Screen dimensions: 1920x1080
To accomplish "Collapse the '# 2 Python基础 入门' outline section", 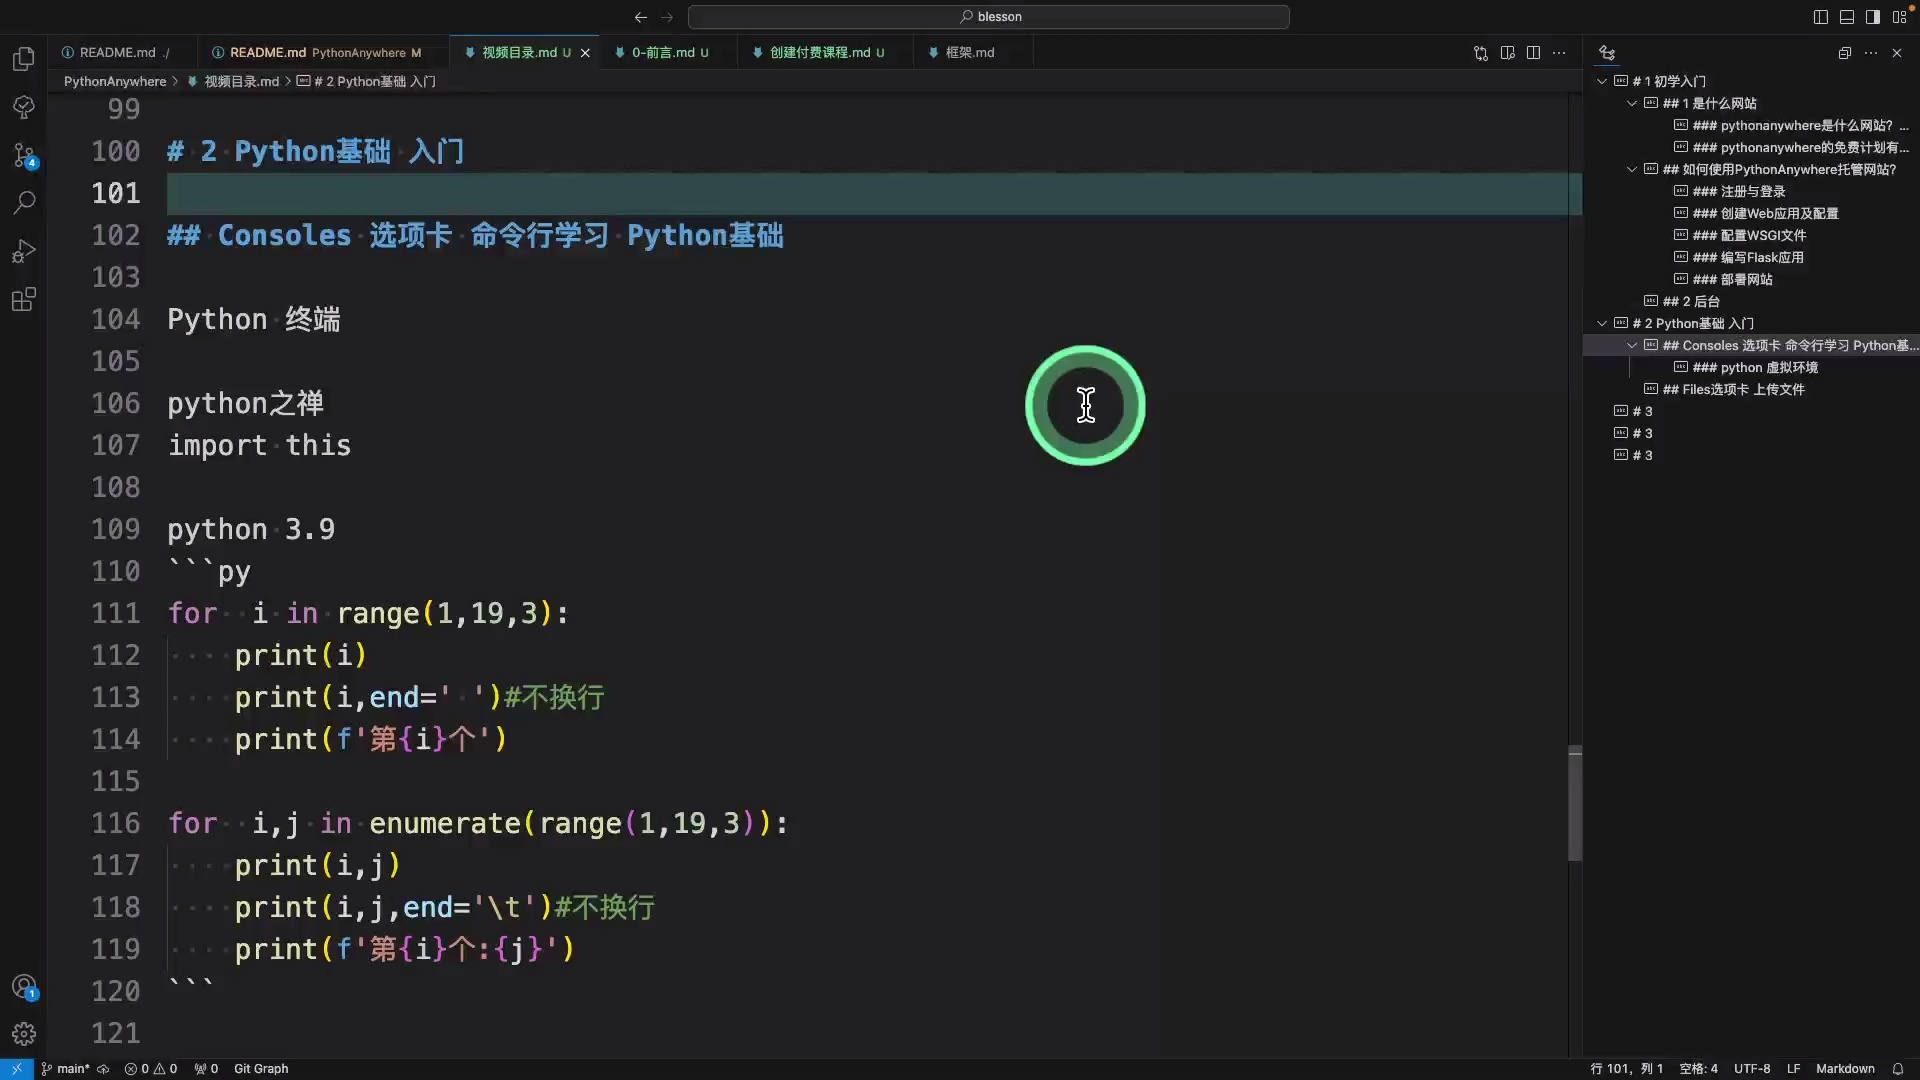I will click(1603, 323).
